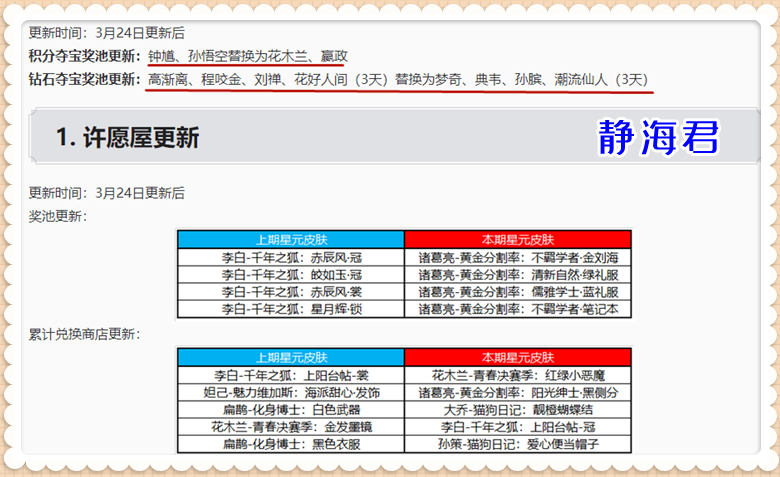Click cell '诸葛亮-黄金分割率: 儒雅学士·蓝礼服'

tap(518, 292)
